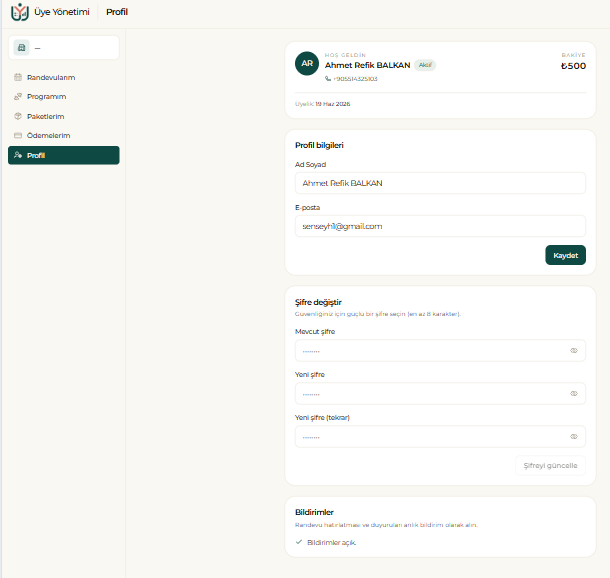Viewport: 610px width, 578px height.
Task: Click the building icon in sidebar selector
Action: pyautogui.click(x=21, y=47)
